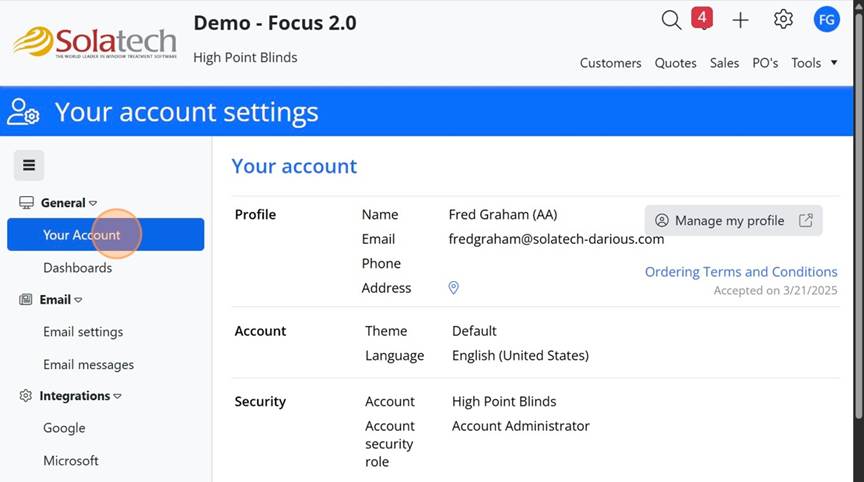The height and width of the screenshot is (482, 864).
Task: Click the General monitor icon
Action: [x=26, y=203]
